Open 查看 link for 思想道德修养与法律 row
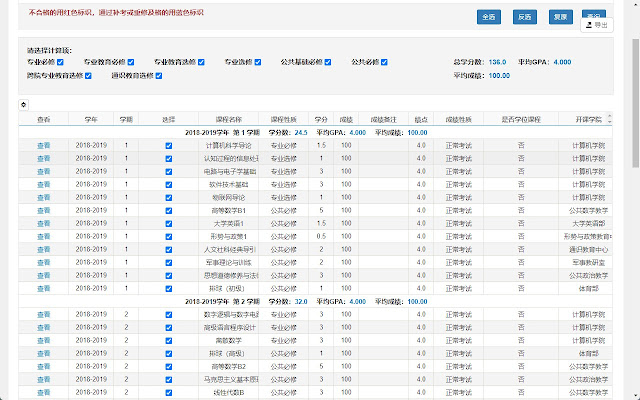 coord(44,276)
